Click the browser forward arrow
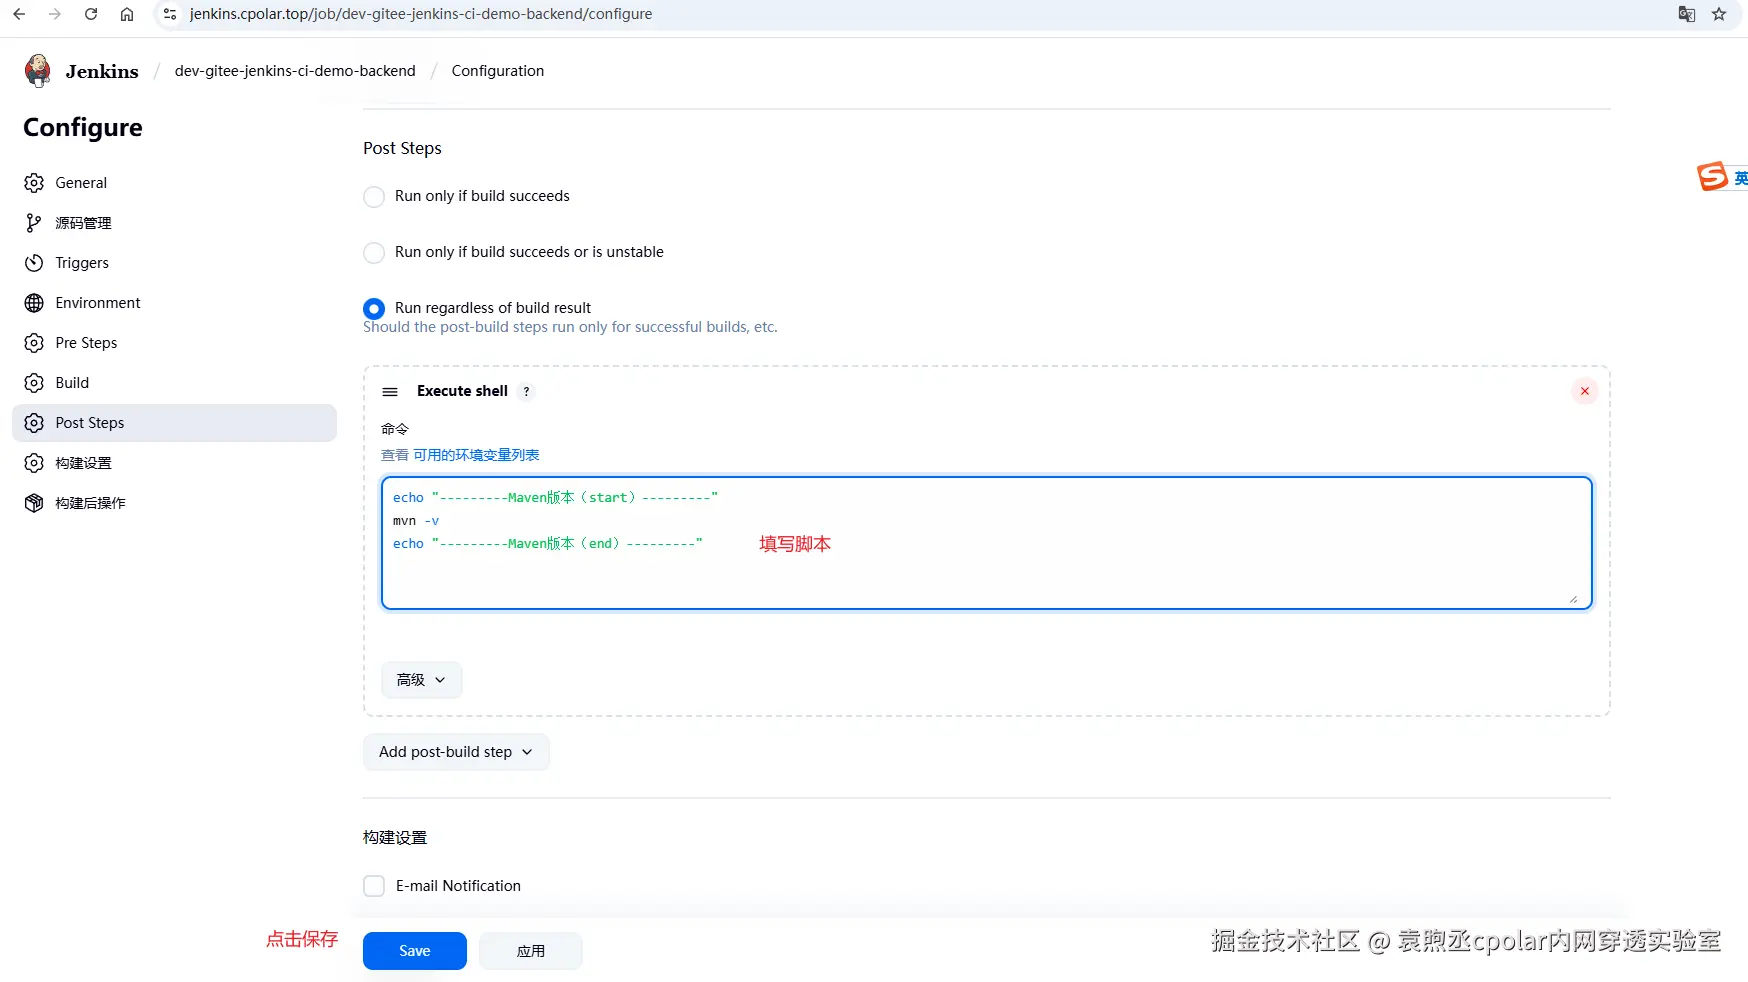This screenshot has height=982, width=1748. click(x=55, y=14)
